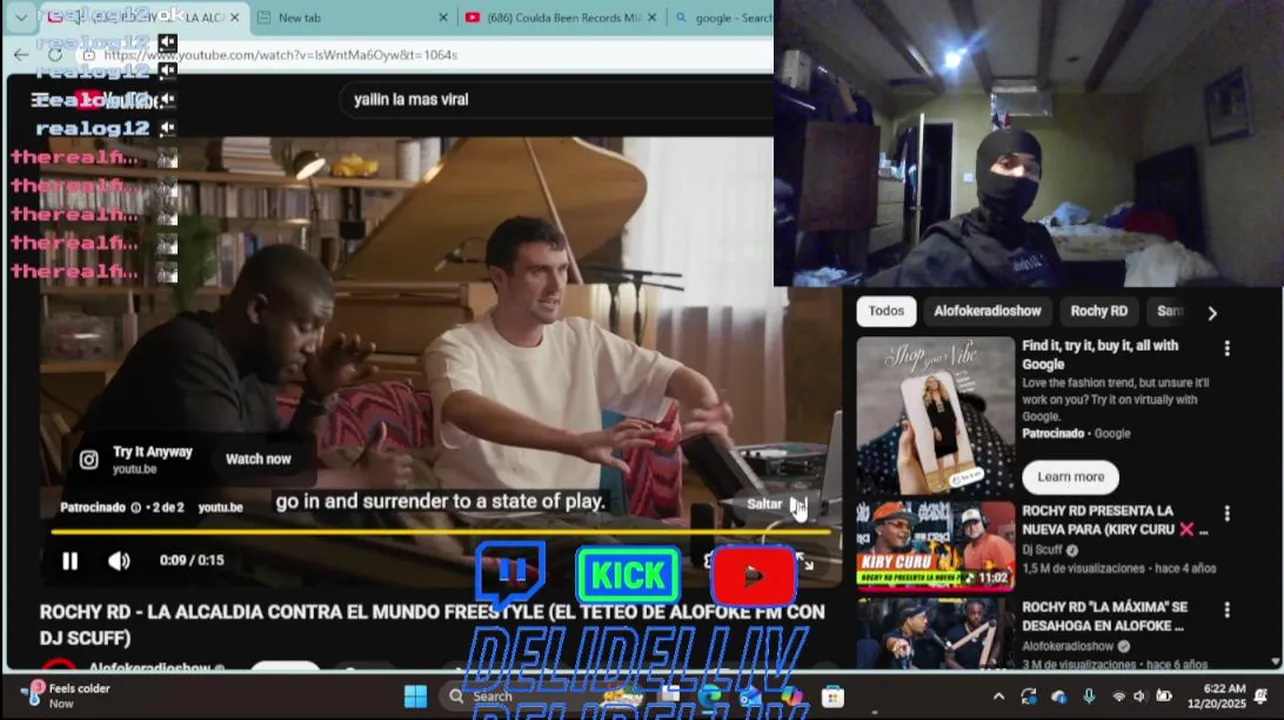Open the Feels colder weather widget
1284x720 pixels.
pyautogui.click(x=66, y=695)
